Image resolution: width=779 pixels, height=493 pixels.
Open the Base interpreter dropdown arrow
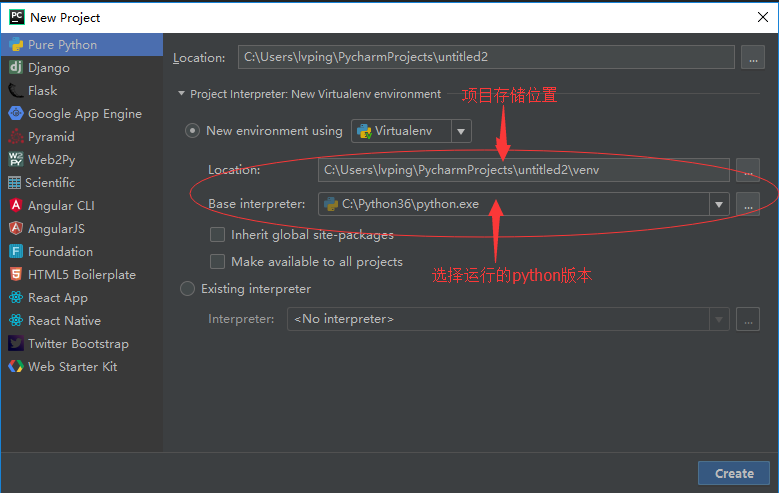pos(719,204)
